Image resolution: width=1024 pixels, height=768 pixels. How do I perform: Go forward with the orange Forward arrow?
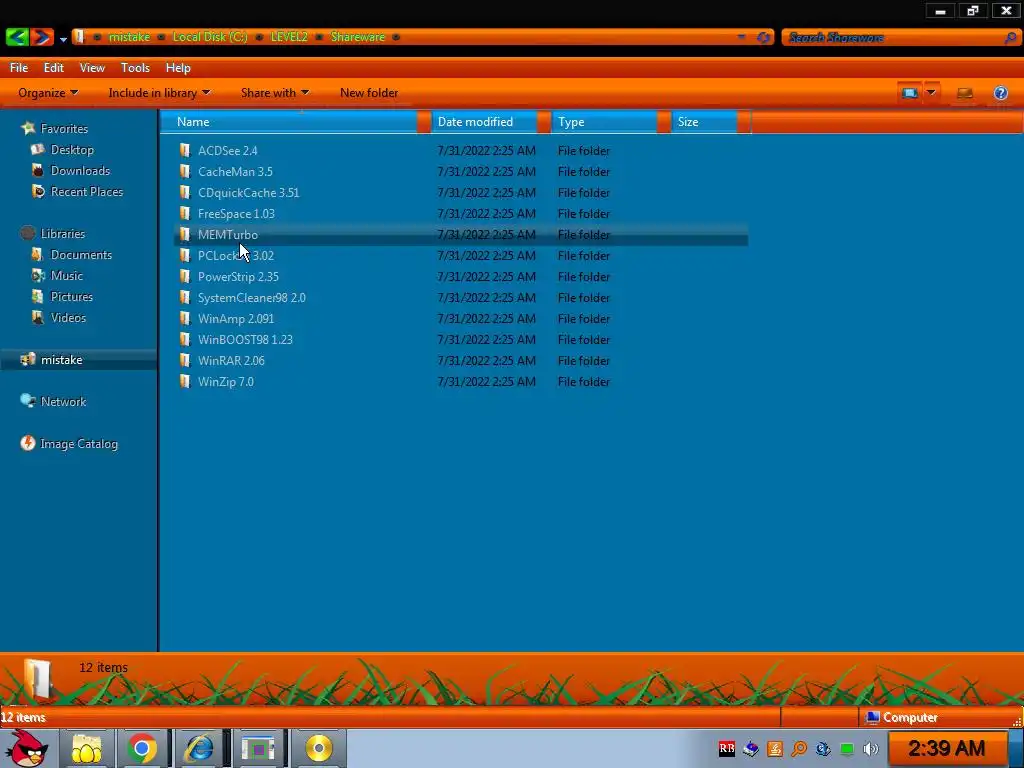pyautogui.click(x=42, y=37)
